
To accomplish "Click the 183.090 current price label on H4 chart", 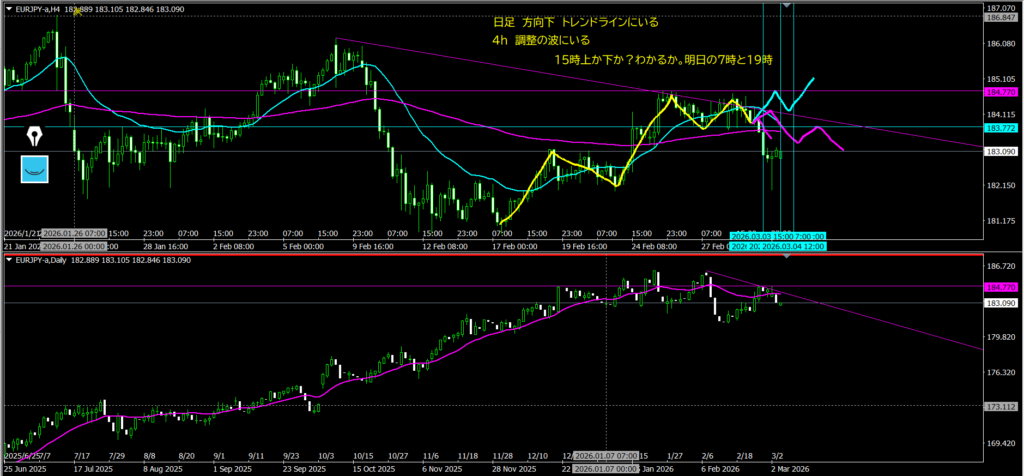I will point(1002,151).
